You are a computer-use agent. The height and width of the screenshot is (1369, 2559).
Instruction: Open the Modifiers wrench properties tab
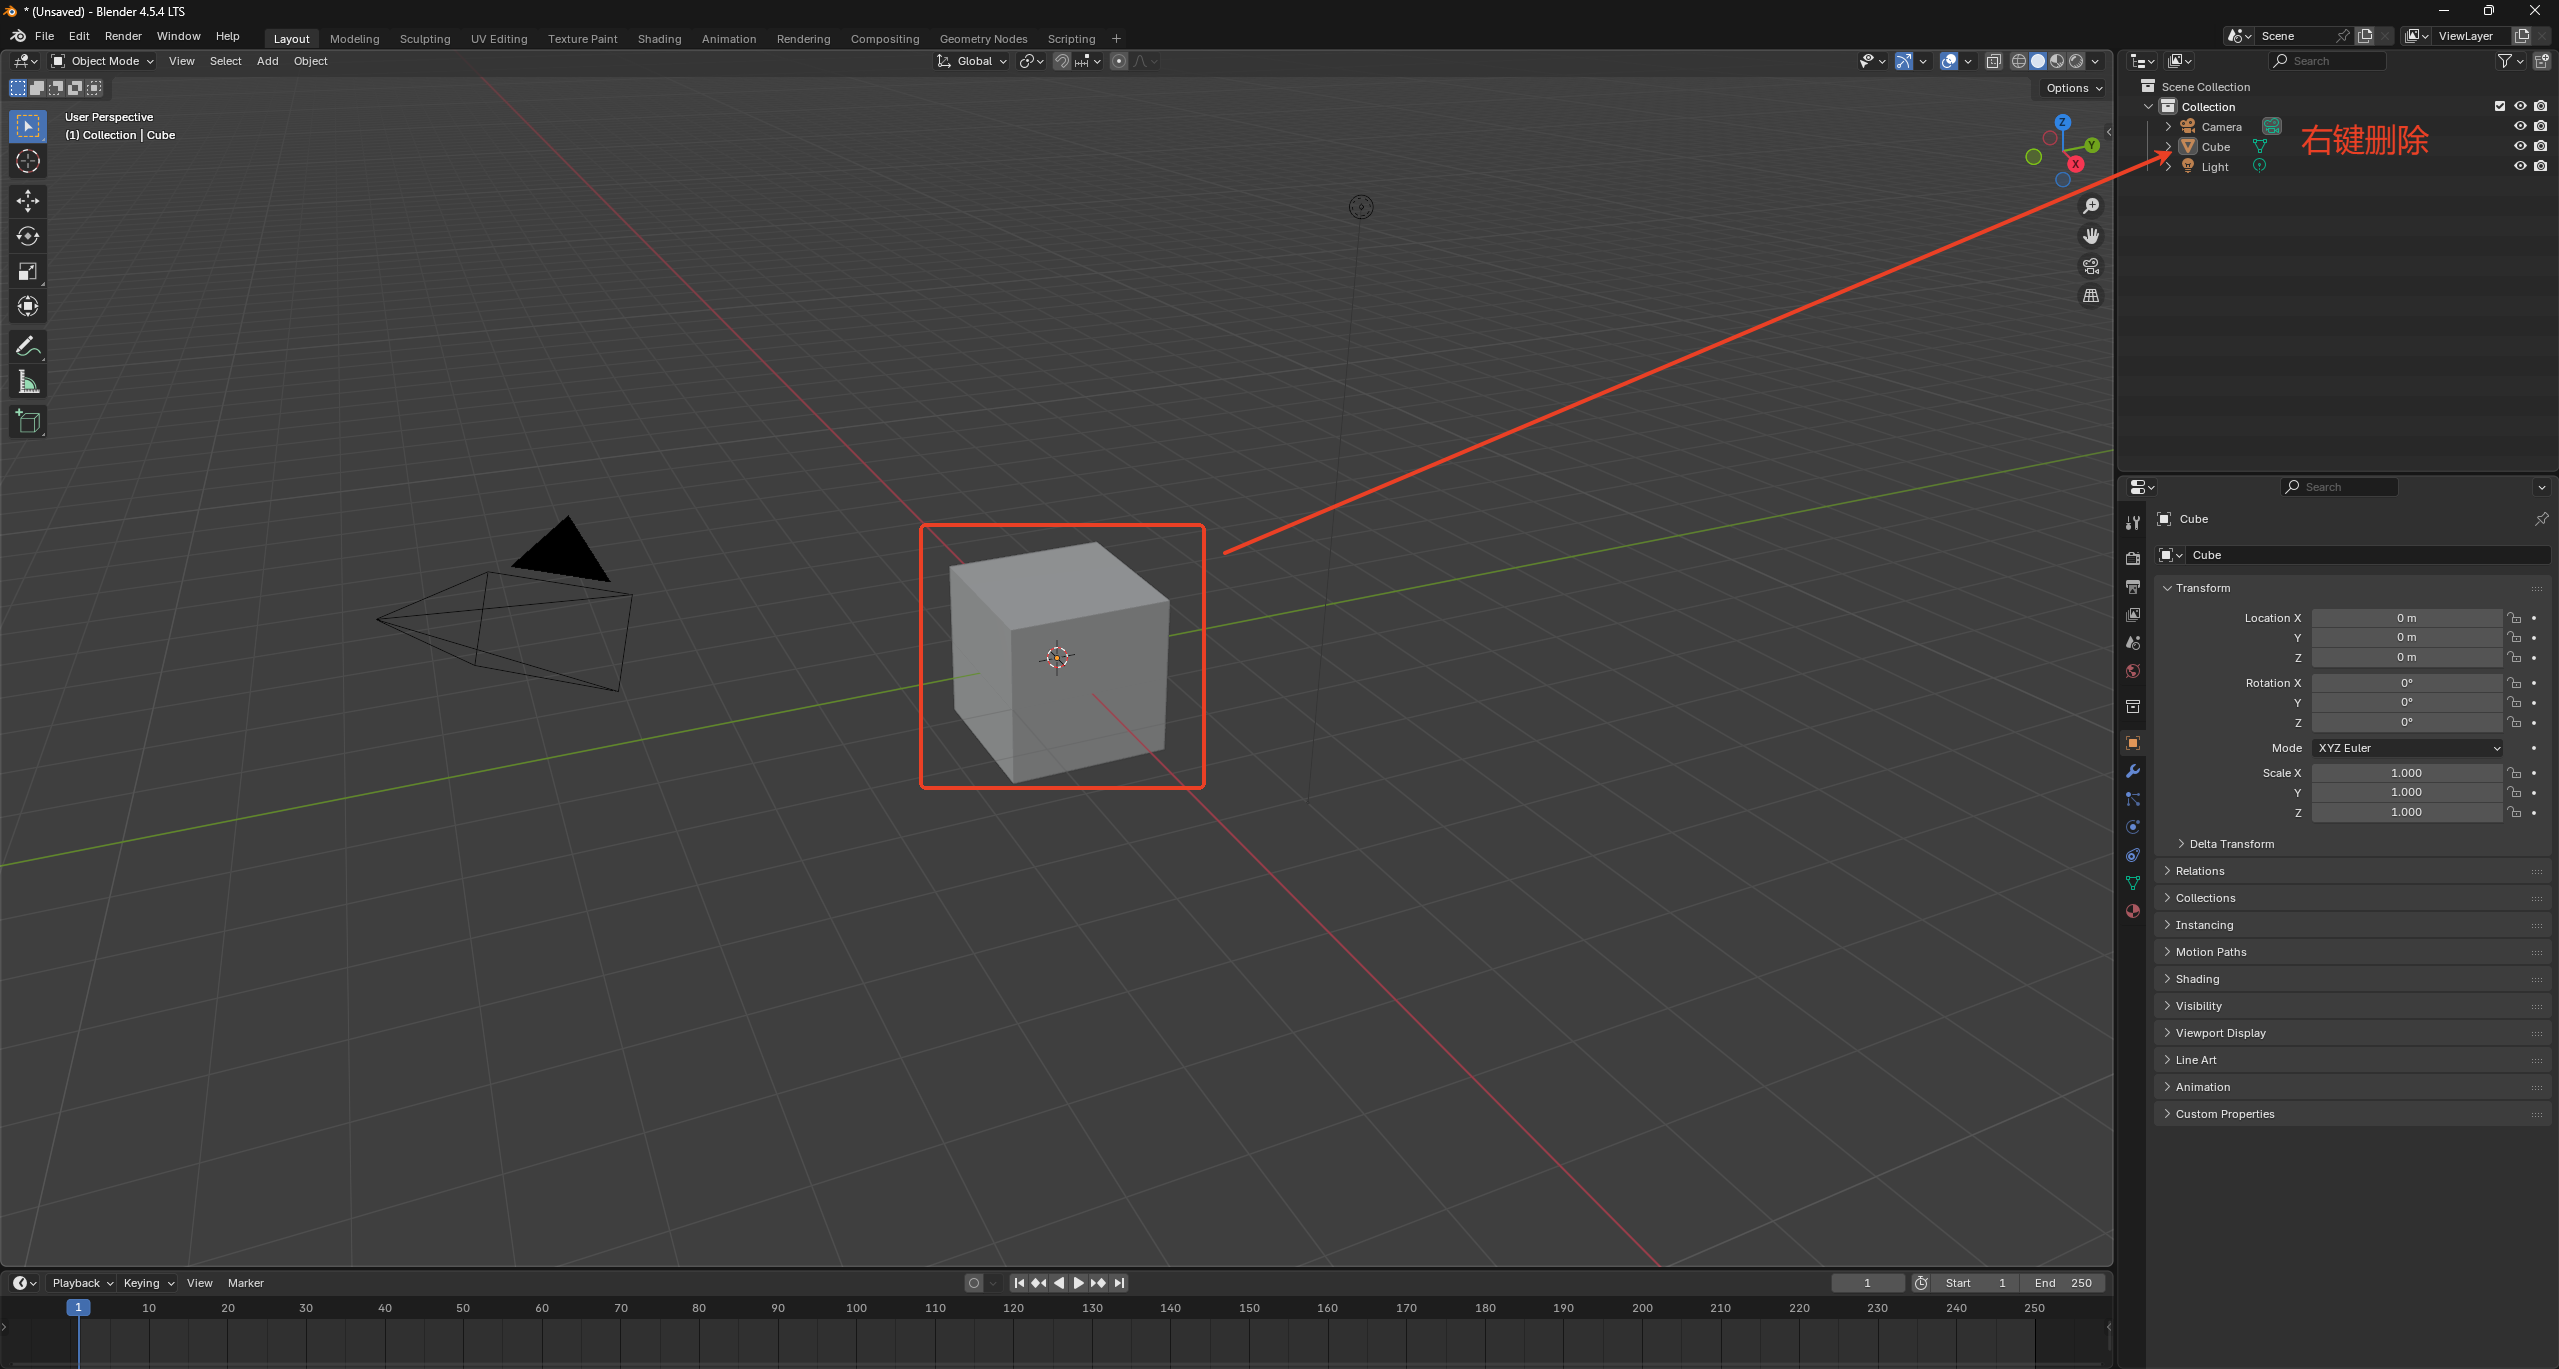(x=2132, y=771)
